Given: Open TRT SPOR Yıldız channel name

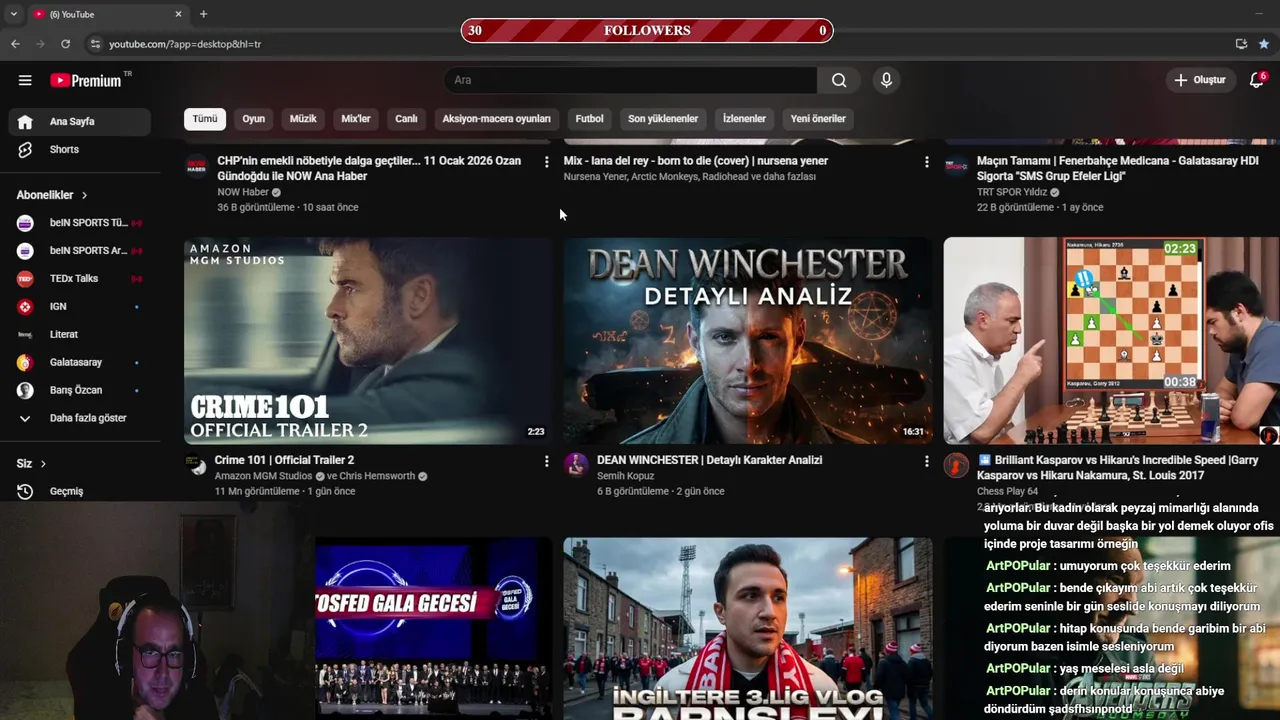Looking at the screenshot, I should point(1012,192).
